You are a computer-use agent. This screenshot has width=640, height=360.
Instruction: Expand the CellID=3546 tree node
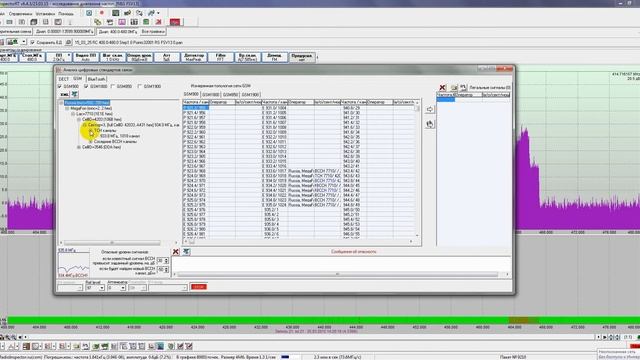(79, 147)
